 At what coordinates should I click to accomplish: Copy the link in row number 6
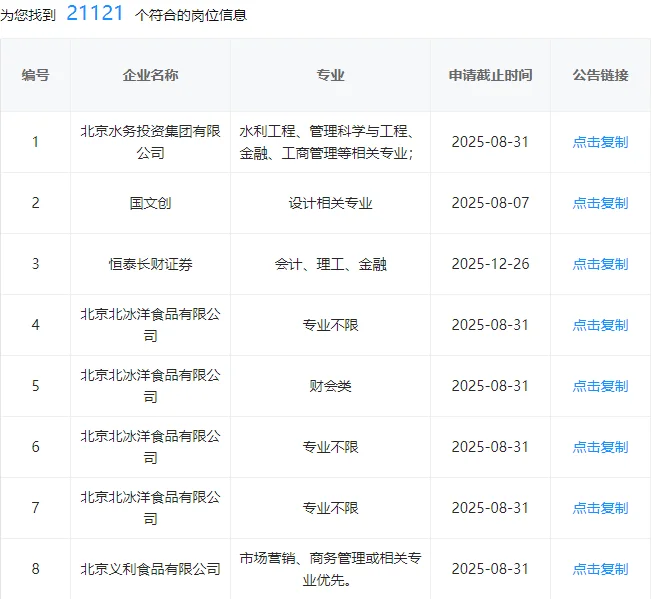click(600, 447)
